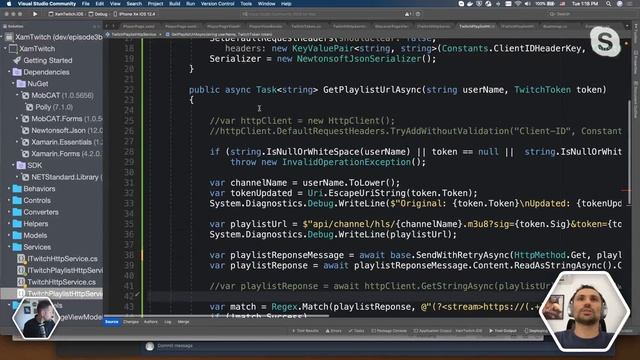
Task: Click the Dependencies folder icon
Action: tap(17, 72)
